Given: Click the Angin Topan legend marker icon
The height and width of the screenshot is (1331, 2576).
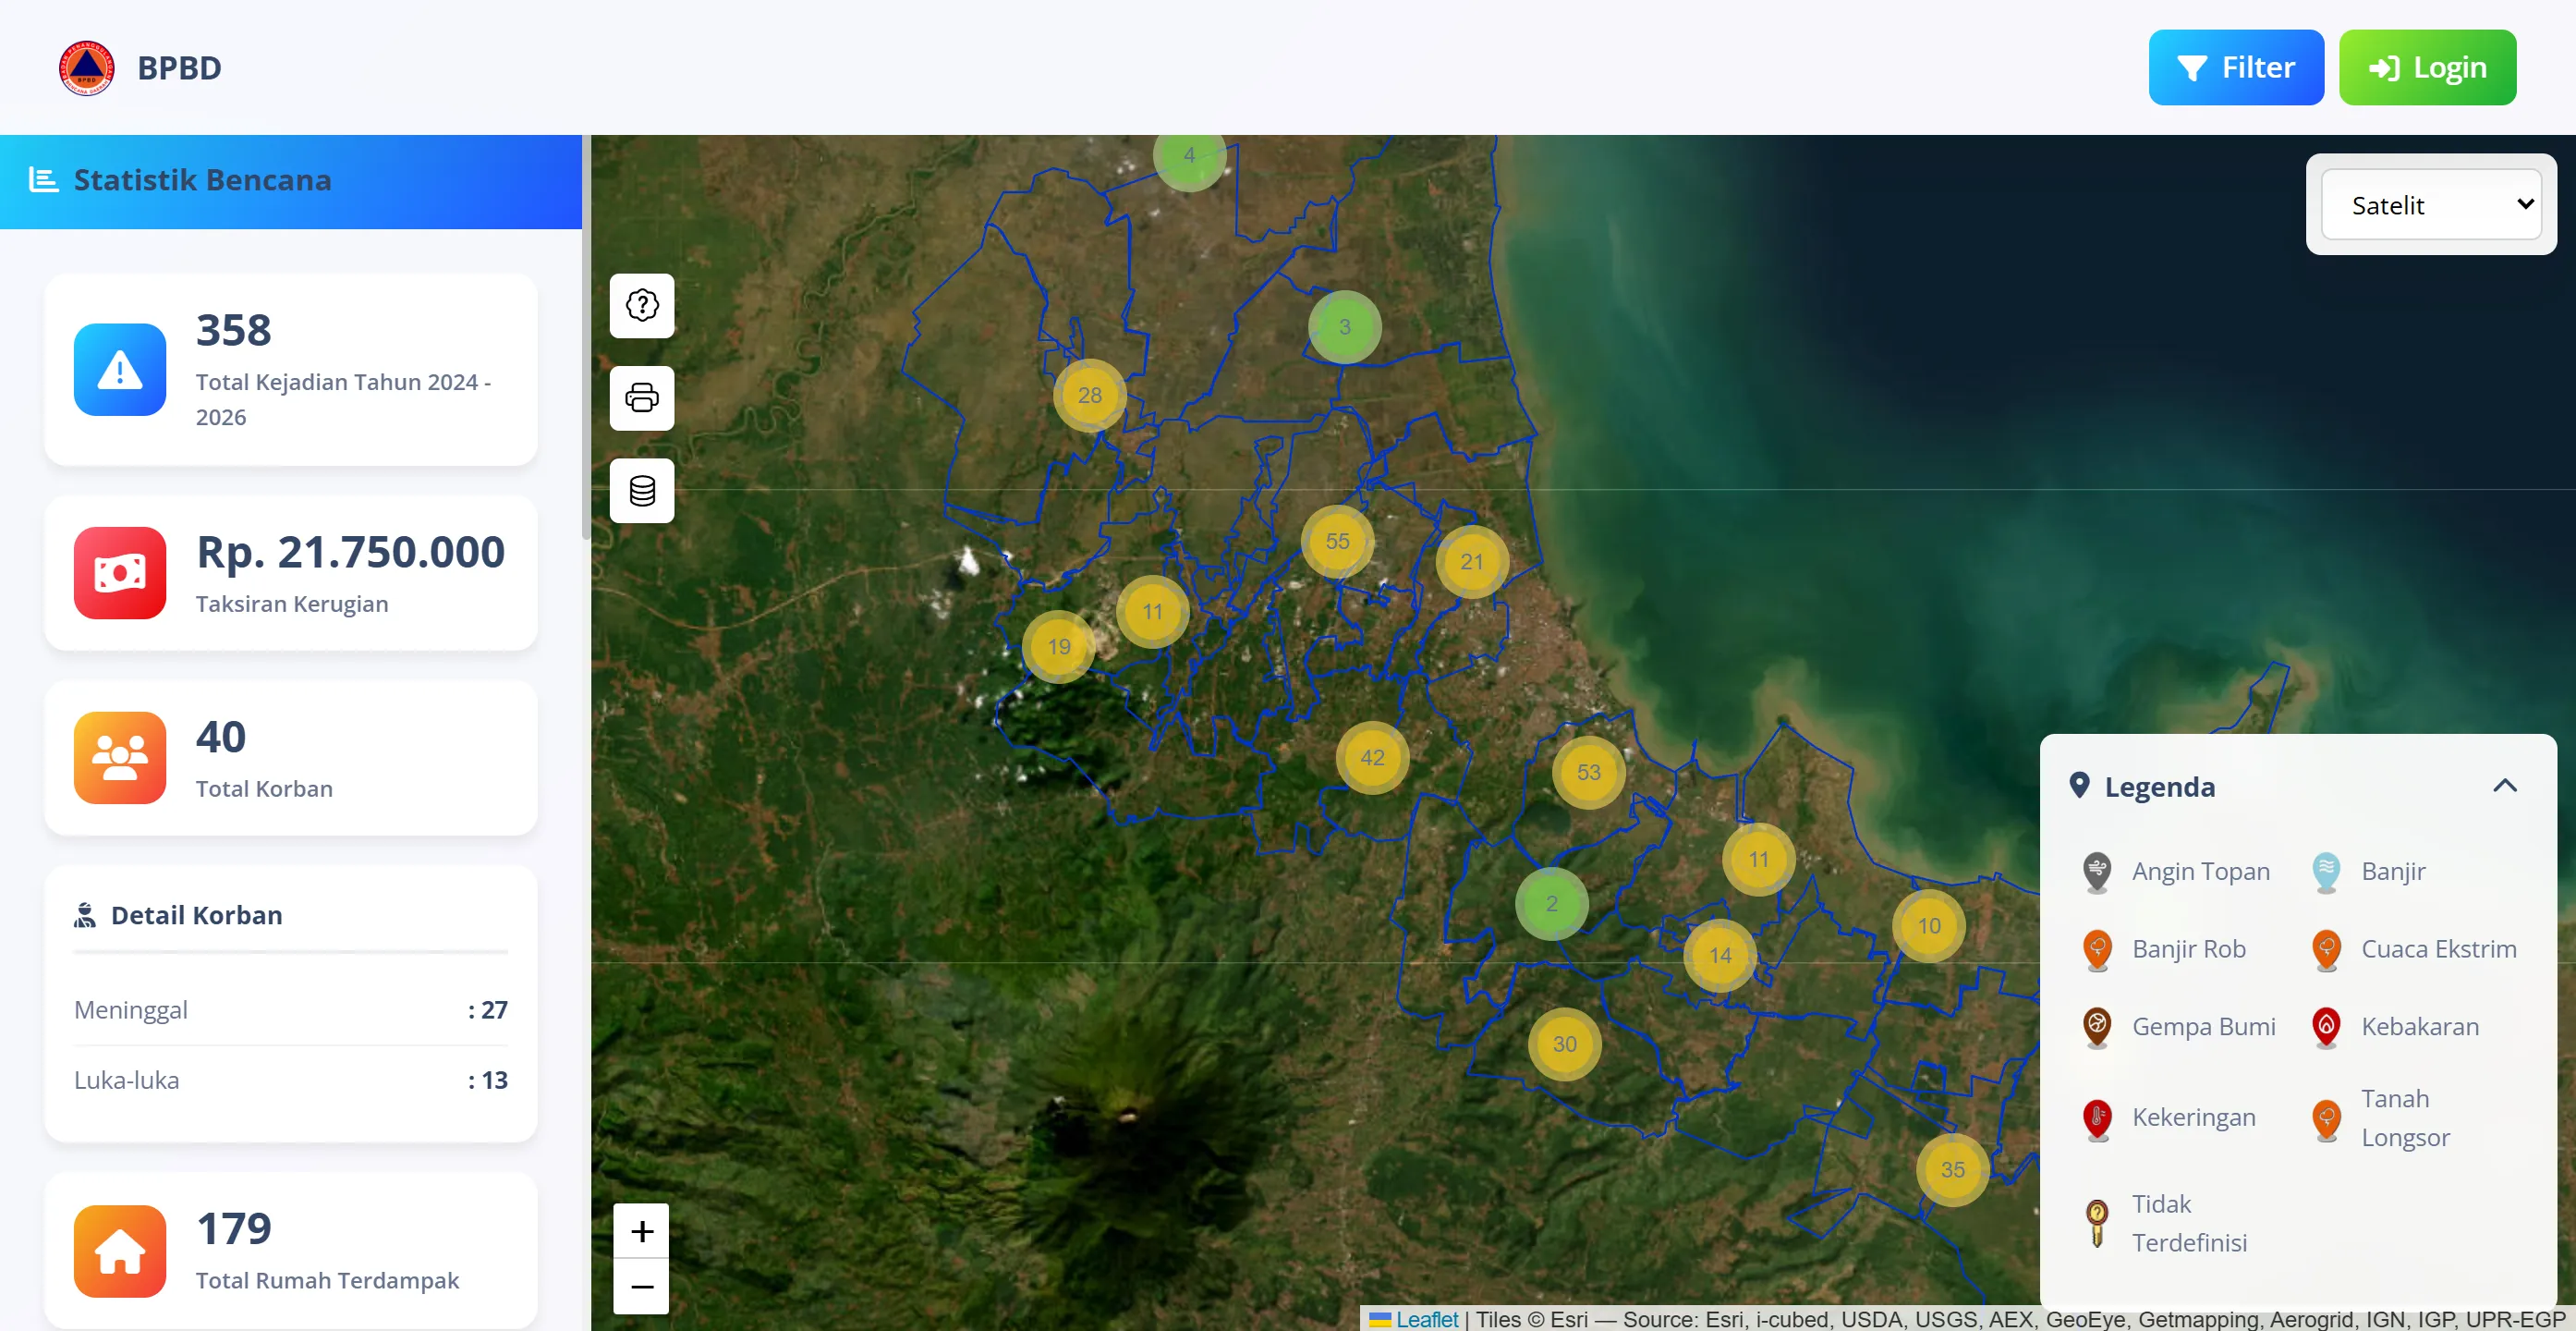Looking at the screenshot, I should (2097, 871).
